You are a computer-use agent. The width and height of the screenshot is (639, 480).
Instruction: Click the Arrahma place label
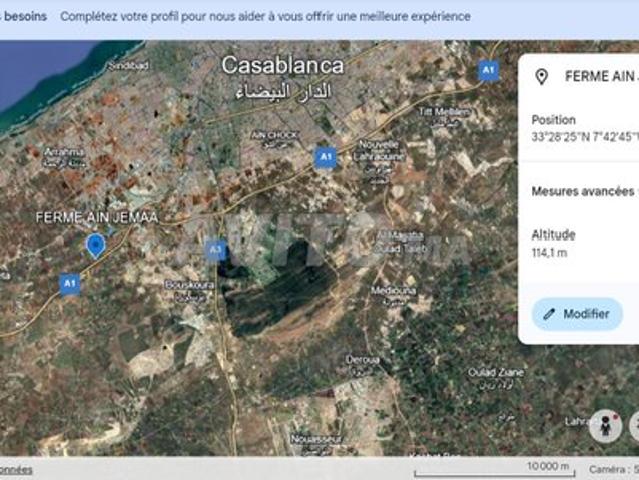[x=64, y=152]
